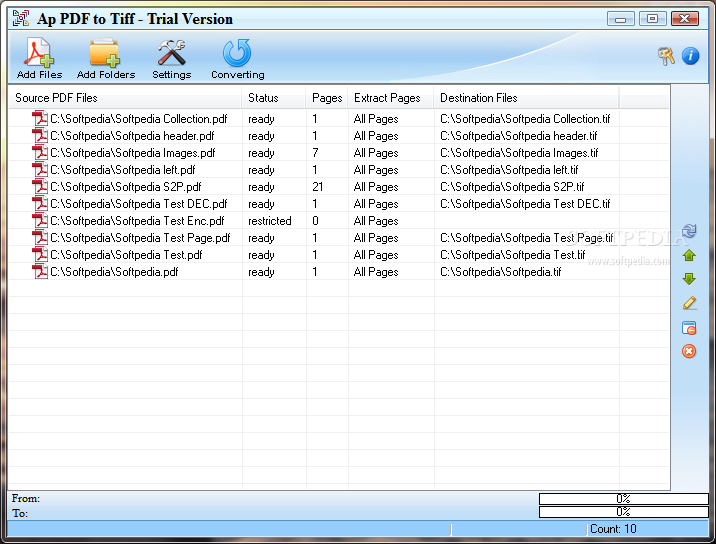
Task: Select row C:\Softpedia\Softpedia left.pdf
Action: (x=339, y=169)
